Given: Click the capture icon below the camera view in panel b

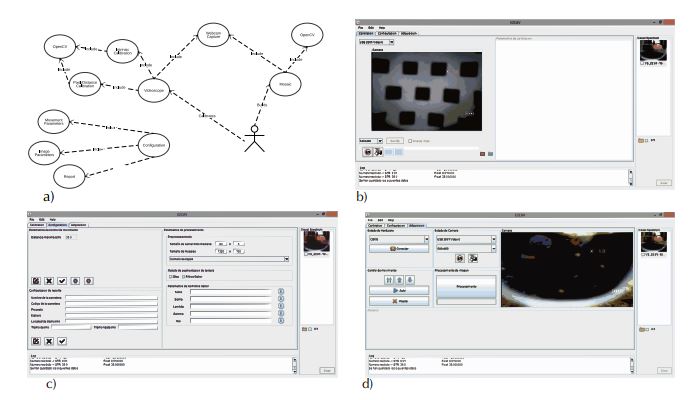Looking at the screenshot, I should (368, 152).
